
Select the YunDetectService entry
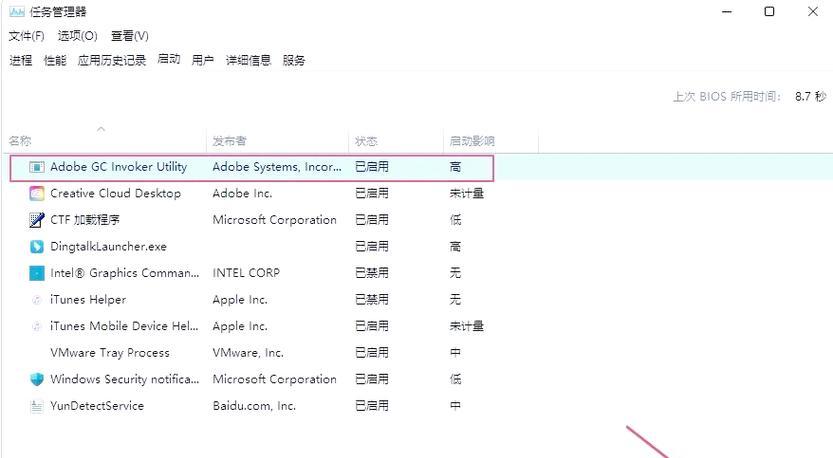coord(97,406)
